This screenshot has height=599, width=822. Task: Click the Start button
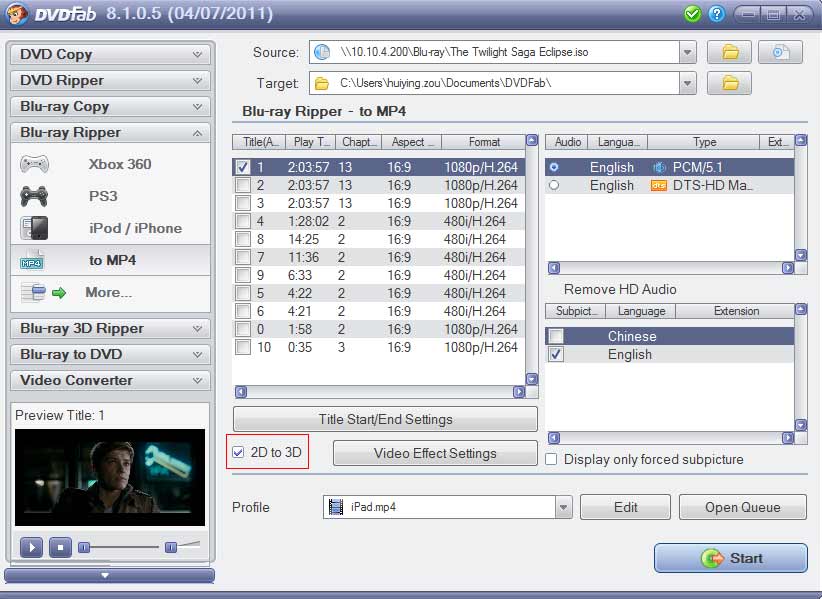(x=731, y=558)
